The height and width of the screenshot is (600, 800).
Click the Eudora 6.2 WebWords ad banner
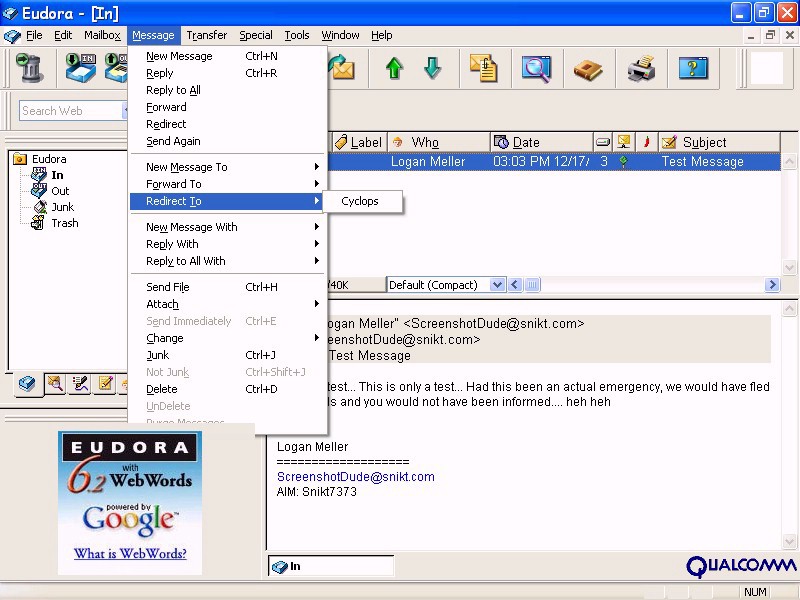pyautogui.click(x=130, y=503)
